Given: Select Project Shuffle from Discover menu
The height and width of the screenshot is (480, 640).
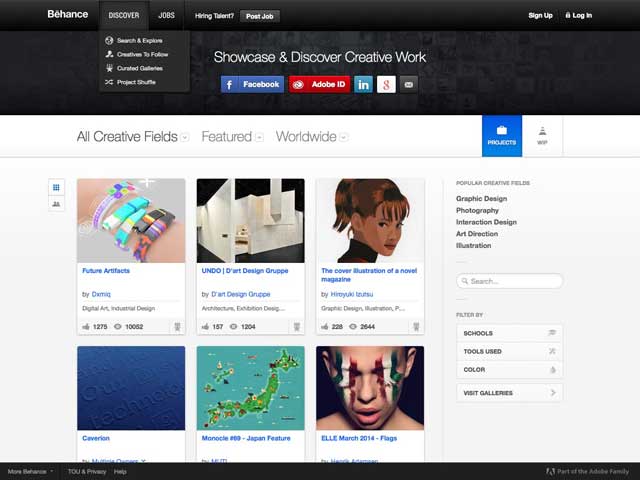Looking at the screenshot, I should 137,82.
